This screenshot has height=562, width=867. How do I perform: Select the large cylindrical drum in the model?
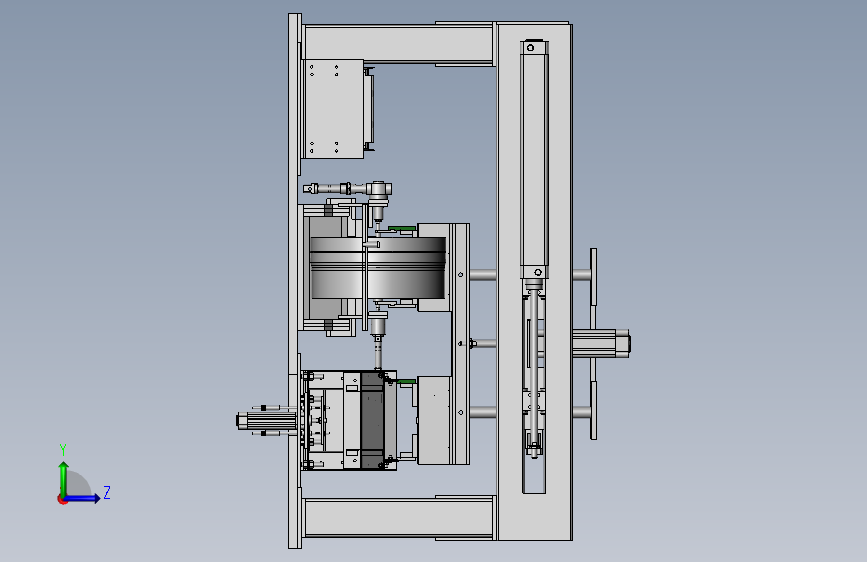tap(378, 268)
